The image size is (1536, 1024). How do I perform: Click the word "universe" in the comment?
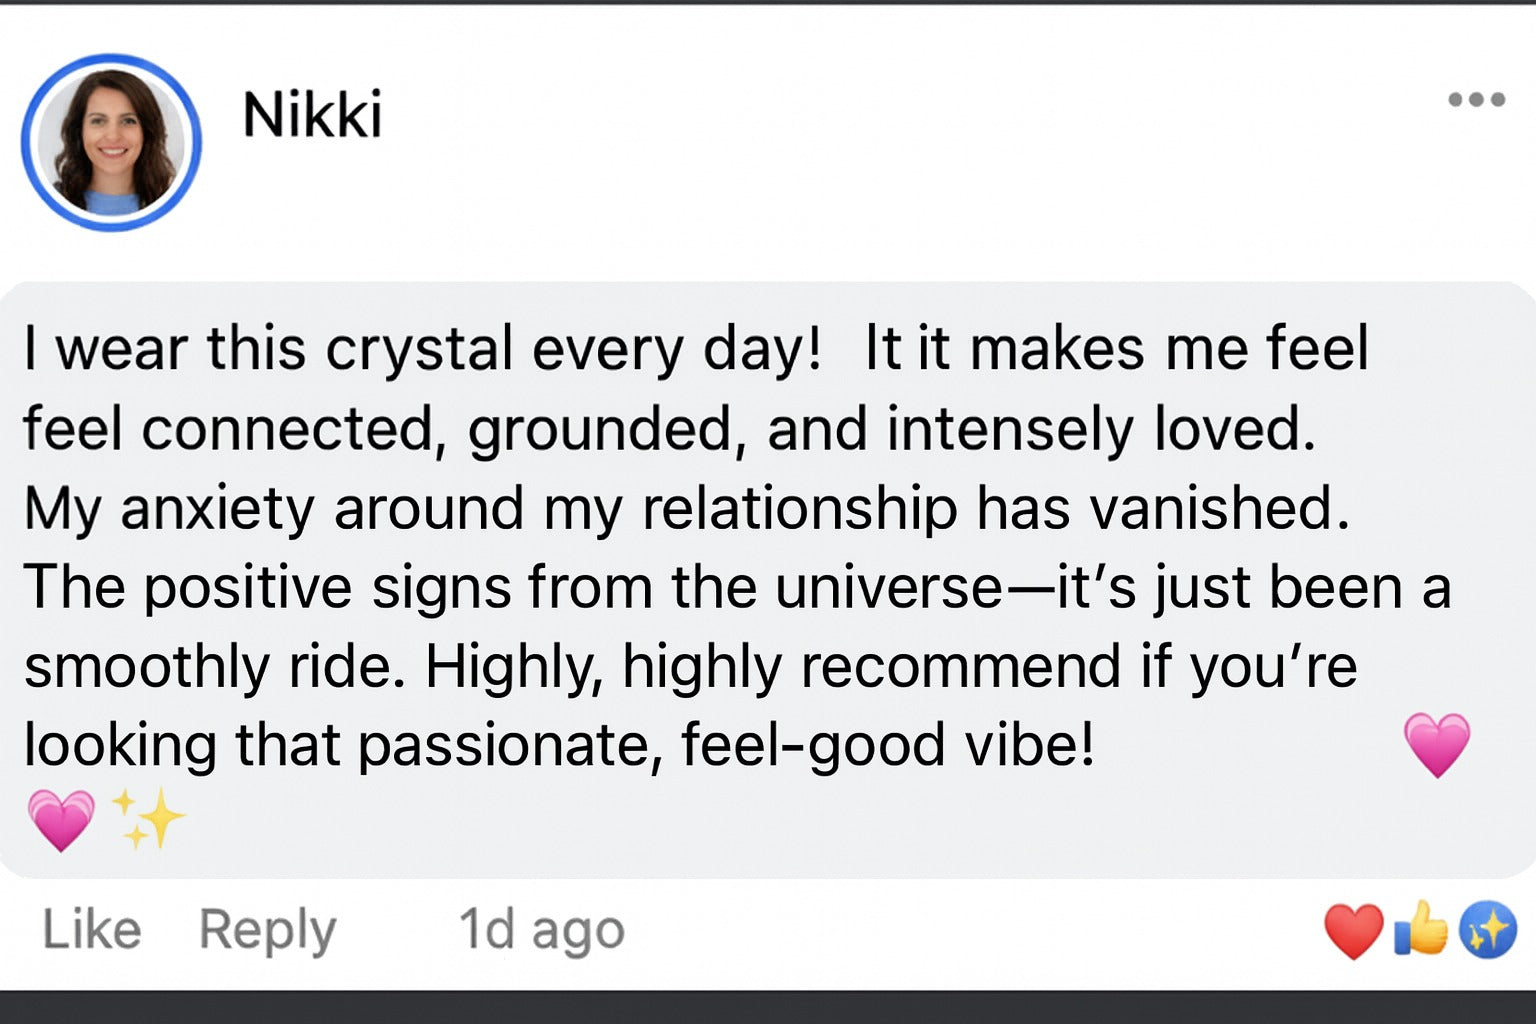[x=887, y=587]
